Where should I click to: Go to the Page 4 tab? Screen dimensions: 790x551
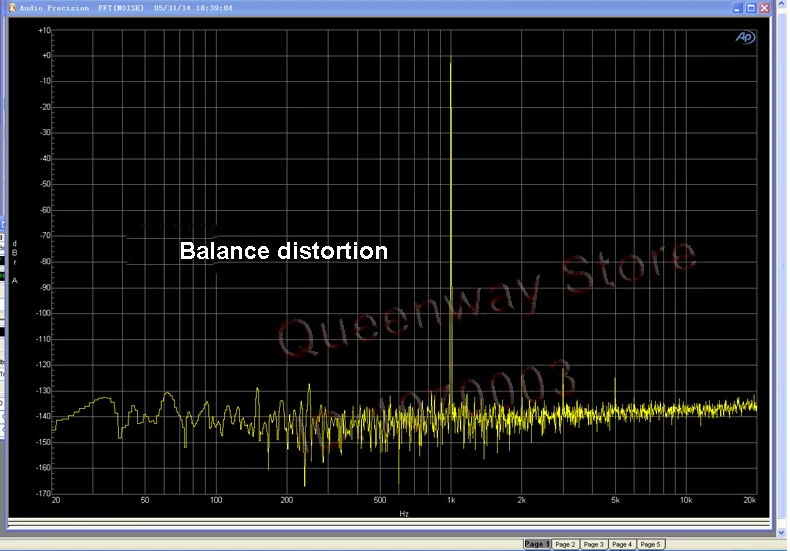tap(622, 544)
